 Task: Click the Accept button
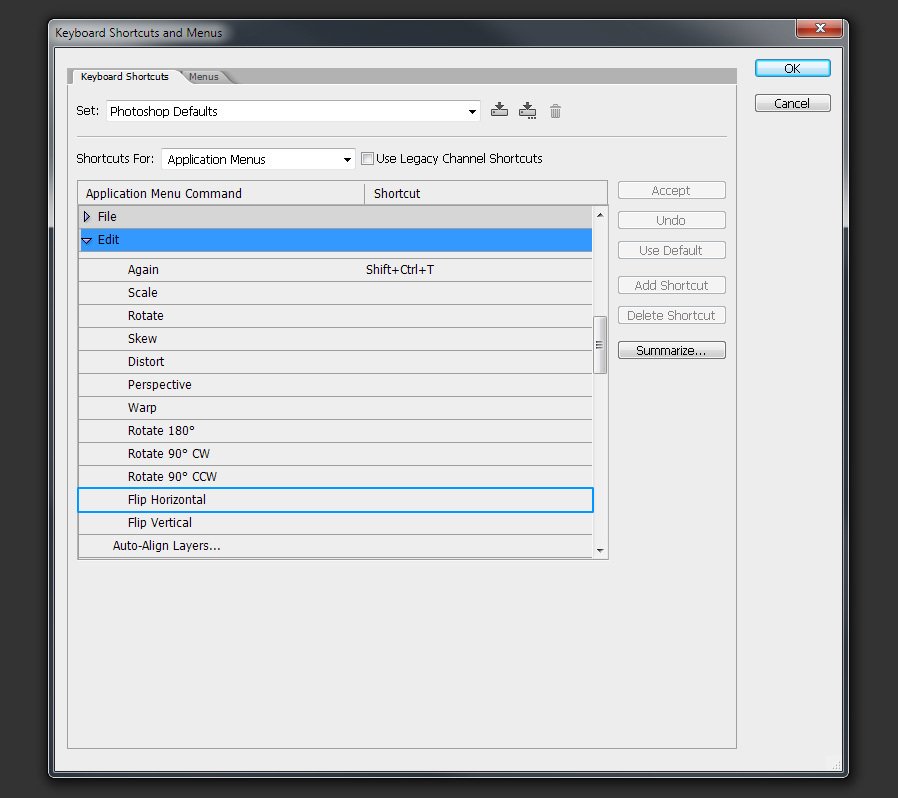672,190
